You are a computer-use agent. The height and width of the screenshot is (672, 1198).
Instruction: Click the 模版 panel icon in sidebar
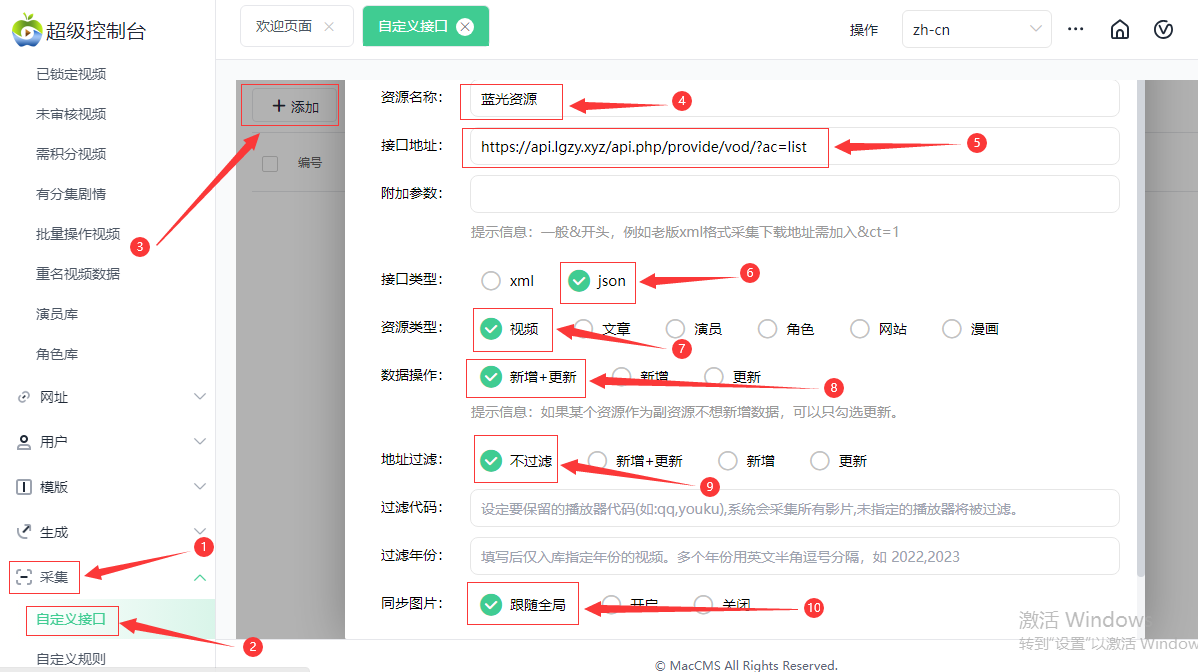(26, 487)
